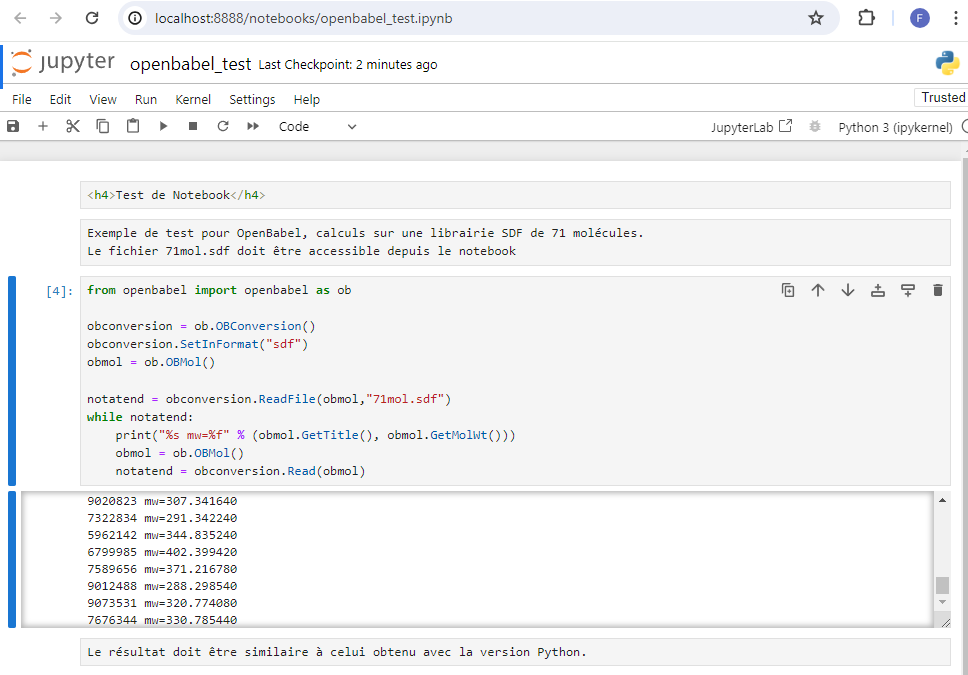This screenshot has width=968, height=675.
Task: Click the browser back arrow
Action: [20, 18]
